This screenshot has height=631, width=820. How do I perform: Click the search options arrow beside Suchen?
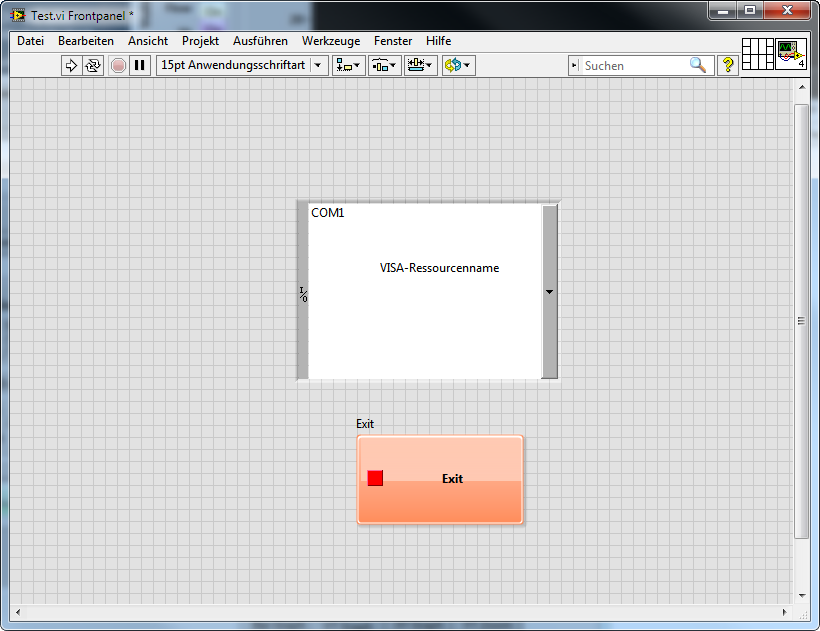coord(575,65)
